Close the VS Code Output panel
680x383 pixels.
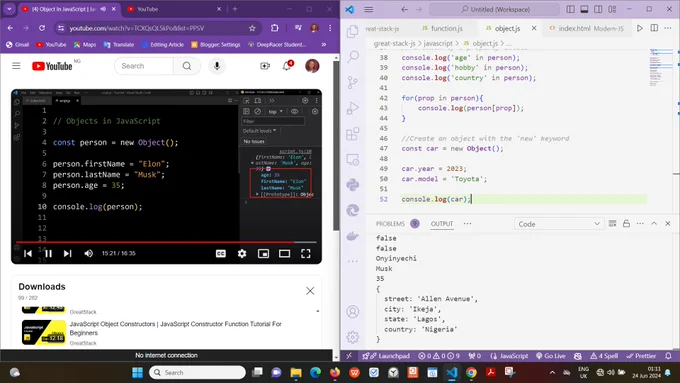668,223
